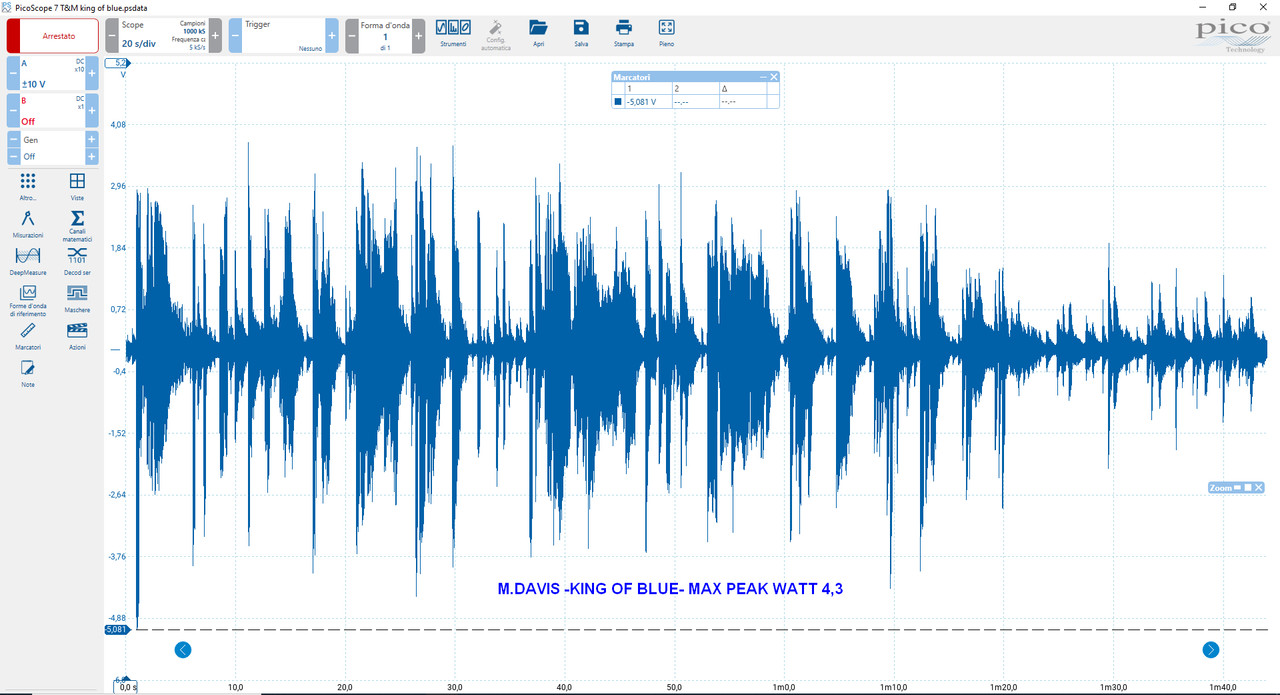The width and height of the screenshot is (1280, 695).
Task: Increase Scope timebase with plus
Action: pyautogui.click(x=215, y=36)
